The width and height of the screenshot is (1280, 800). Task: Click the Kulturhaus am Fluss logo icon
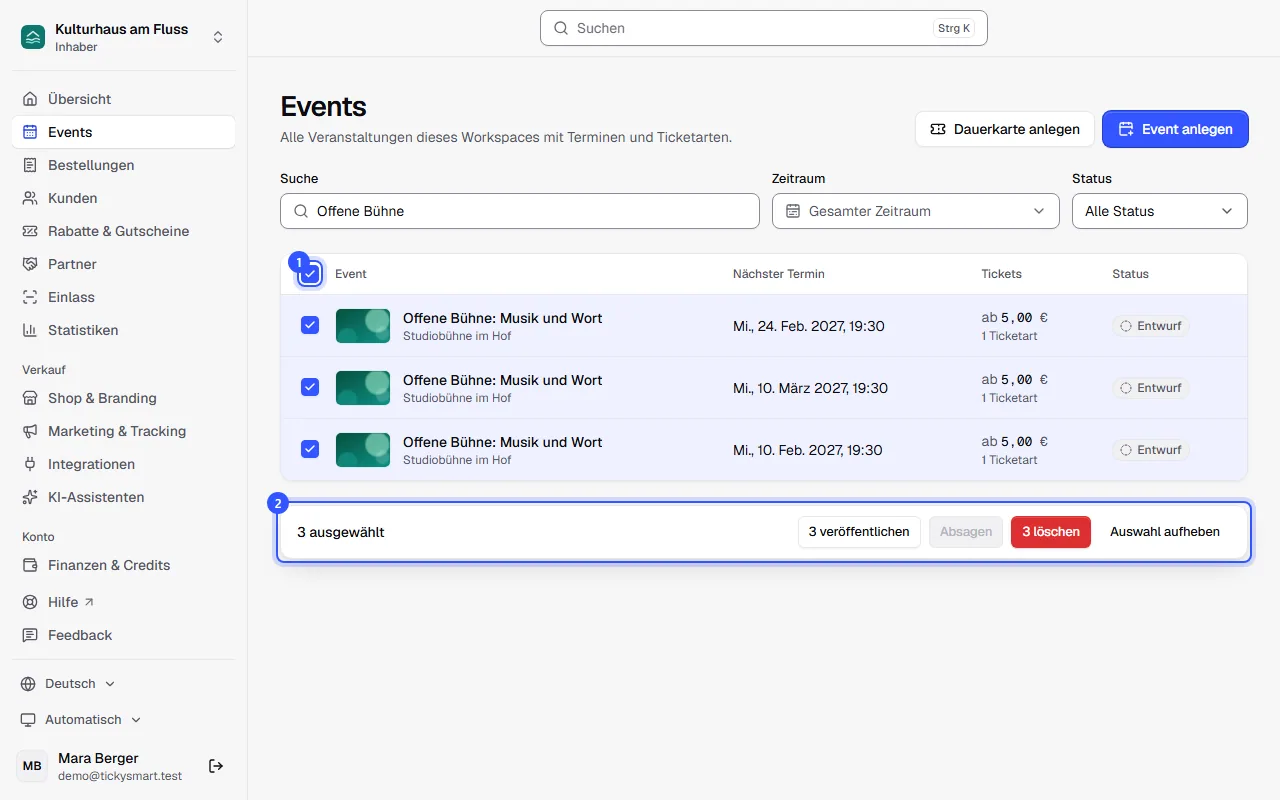tap(33, 38)
